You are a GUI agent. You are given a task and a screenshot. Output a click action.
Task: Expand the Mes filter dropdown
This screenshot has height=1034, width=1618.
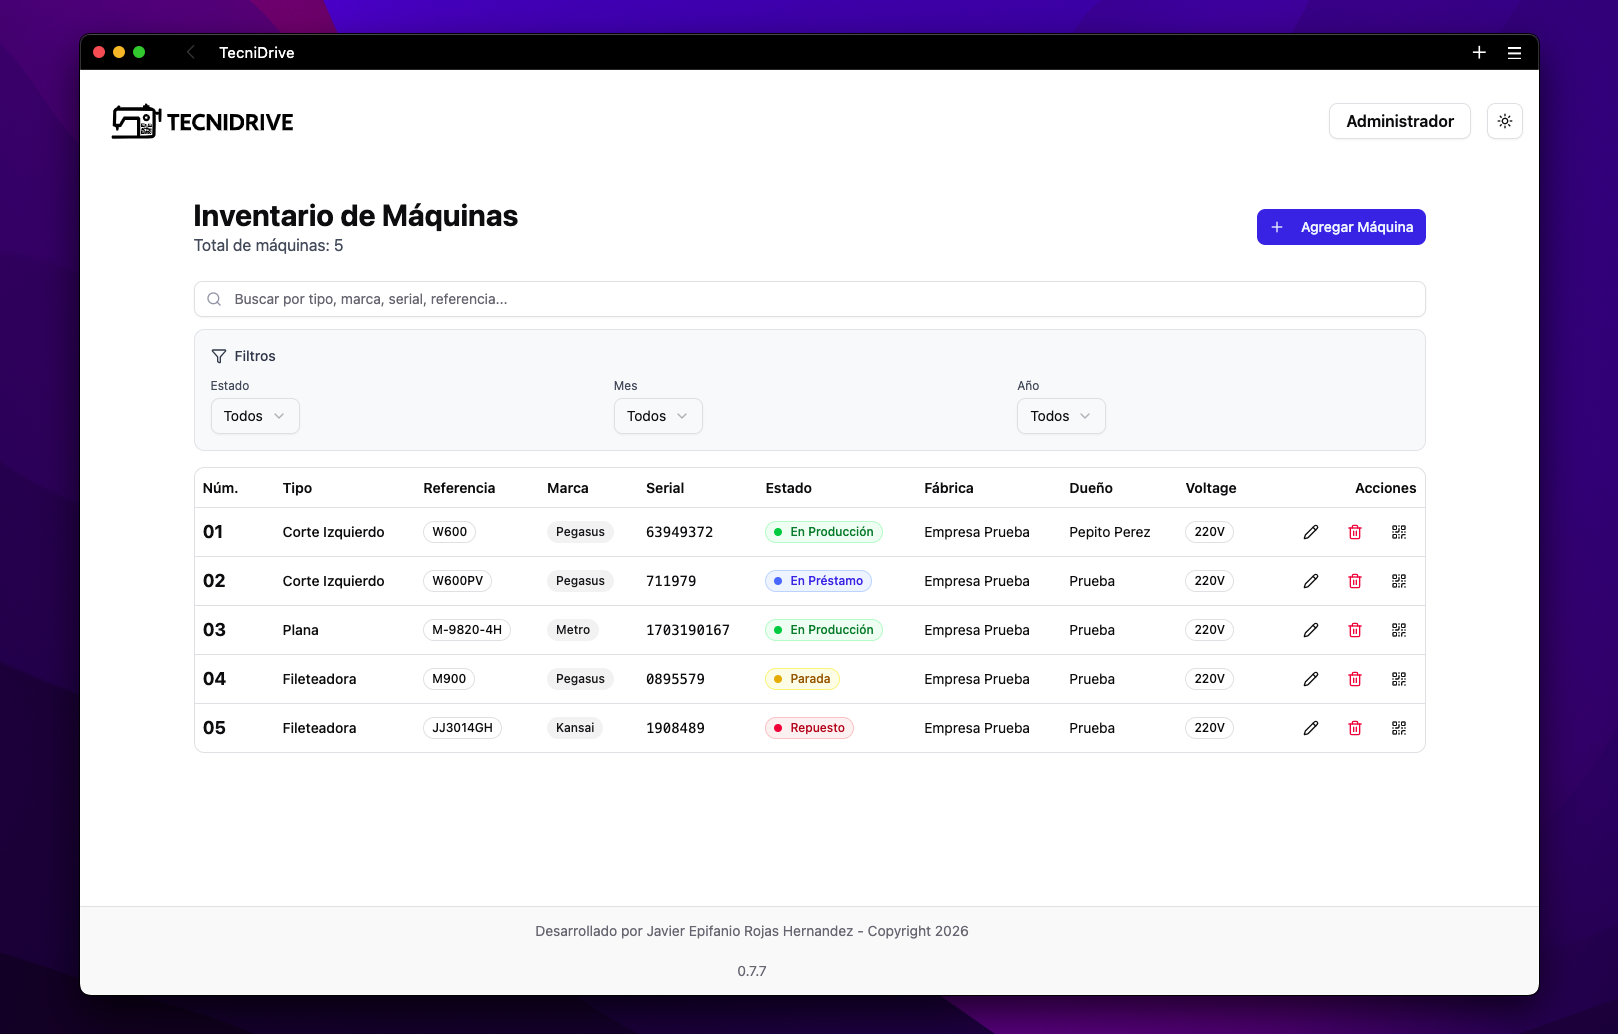pos(657,416)
